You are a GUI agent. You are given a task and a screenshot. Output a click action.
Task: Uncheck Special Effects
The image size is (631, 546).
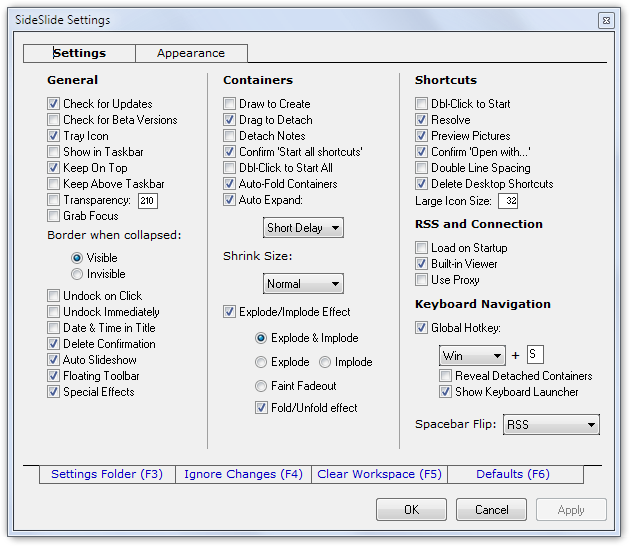53,392
